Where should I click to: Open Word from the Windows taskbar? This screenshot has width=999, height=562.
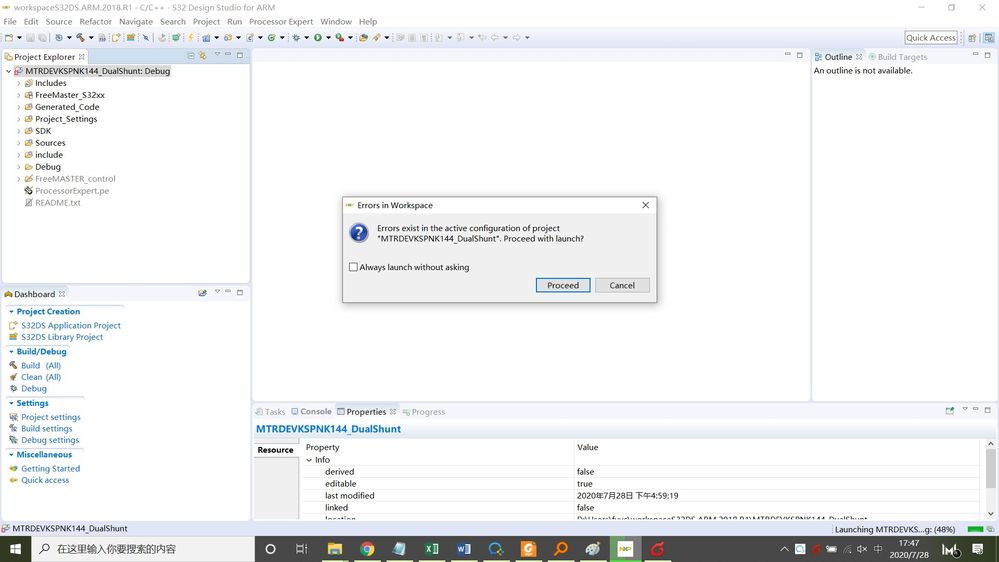pyautogui.click(x=463, y=549)
